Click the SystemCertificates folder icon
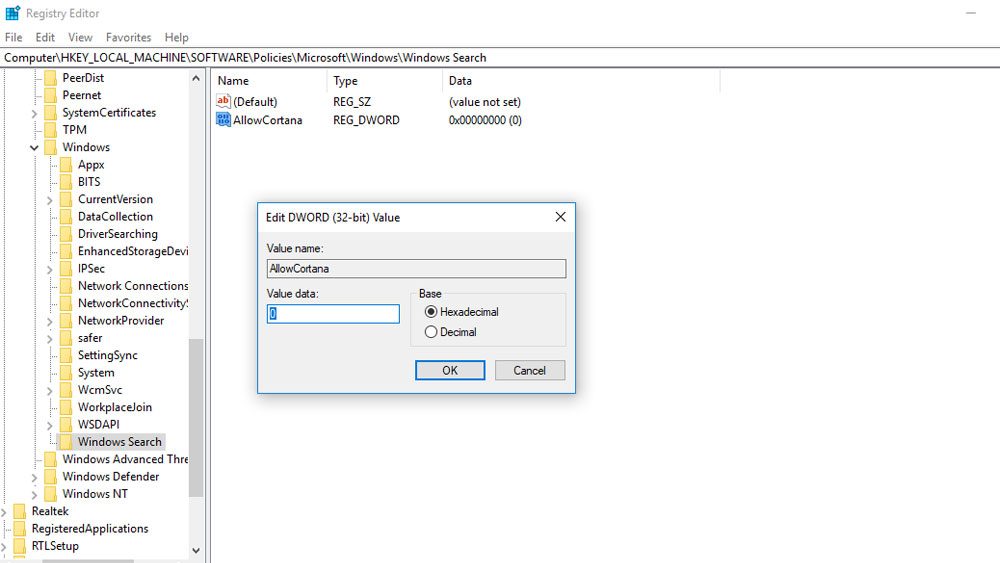This screenshot has width=1000, height=563. tap(50, 112)
